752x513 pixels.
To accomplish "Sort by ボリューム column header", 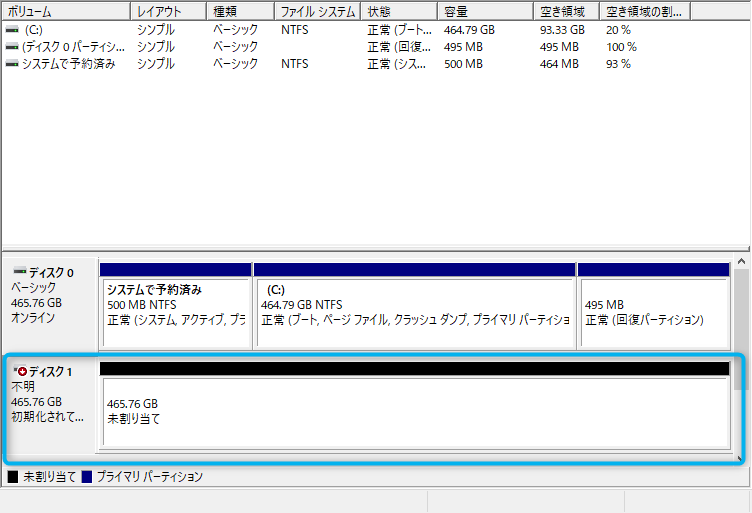I will [x=66, y=11].
